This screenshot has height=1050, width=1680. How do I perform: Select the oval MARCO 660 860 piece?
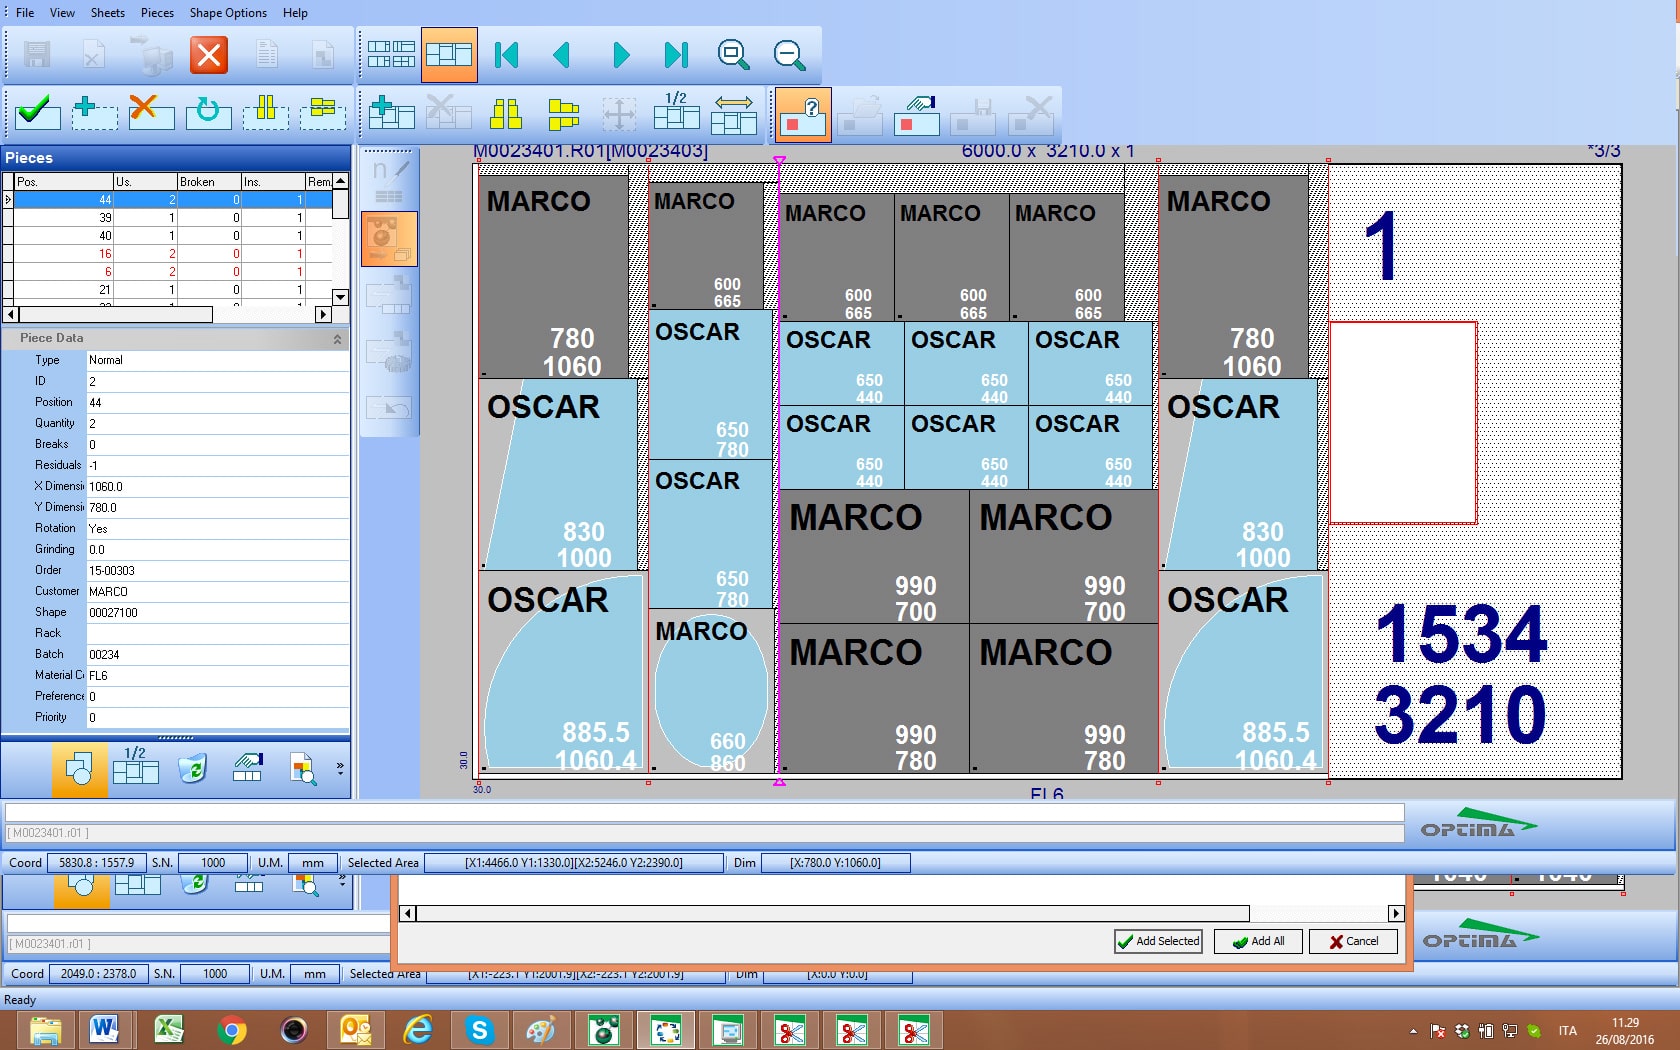point(711,692)
